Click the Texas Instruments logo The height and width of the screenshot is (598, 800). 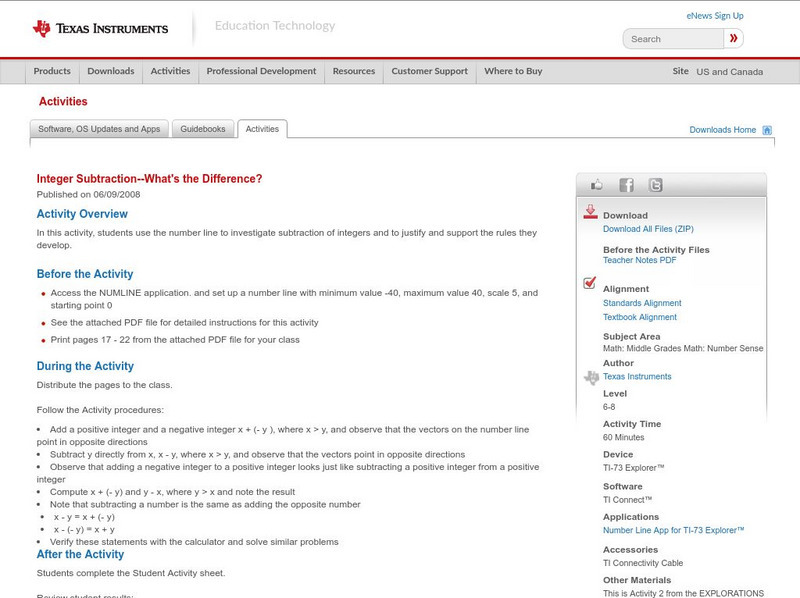[100, 29]
